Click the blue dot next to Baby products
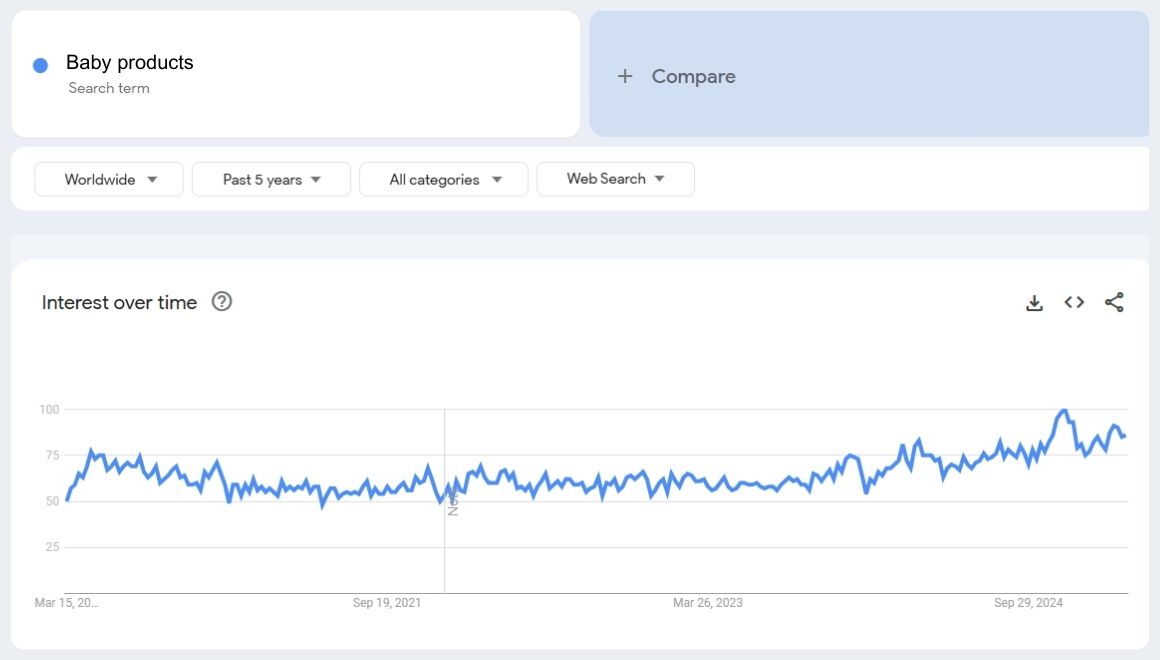Image resolution: width=1160 pixels, height=660 pixels. 41,65
